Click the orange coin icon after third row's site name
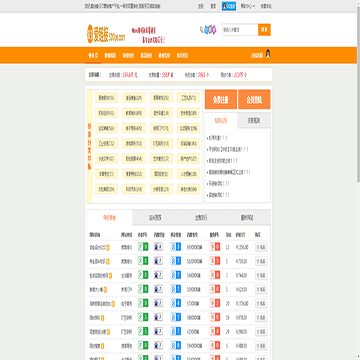This screenshot has height=360, width=360. click(x=110, y=276)
